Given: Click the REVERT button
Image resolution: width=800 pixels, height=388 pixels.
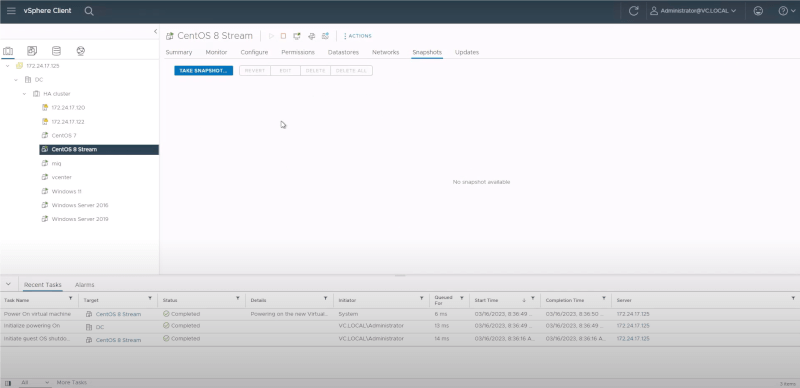Looking at the screenshot, I should 255,70.
